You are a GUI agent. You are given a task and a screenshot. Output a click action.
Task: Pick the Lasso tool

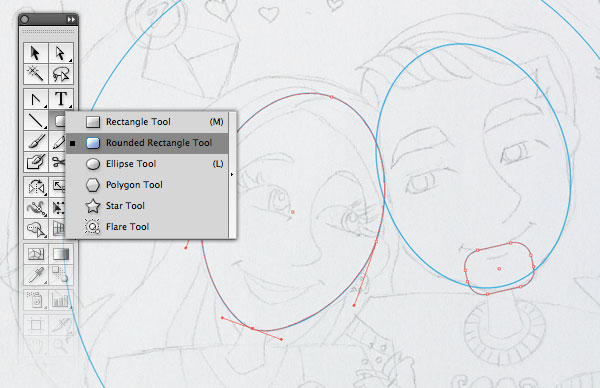click(x=60, y=73)
